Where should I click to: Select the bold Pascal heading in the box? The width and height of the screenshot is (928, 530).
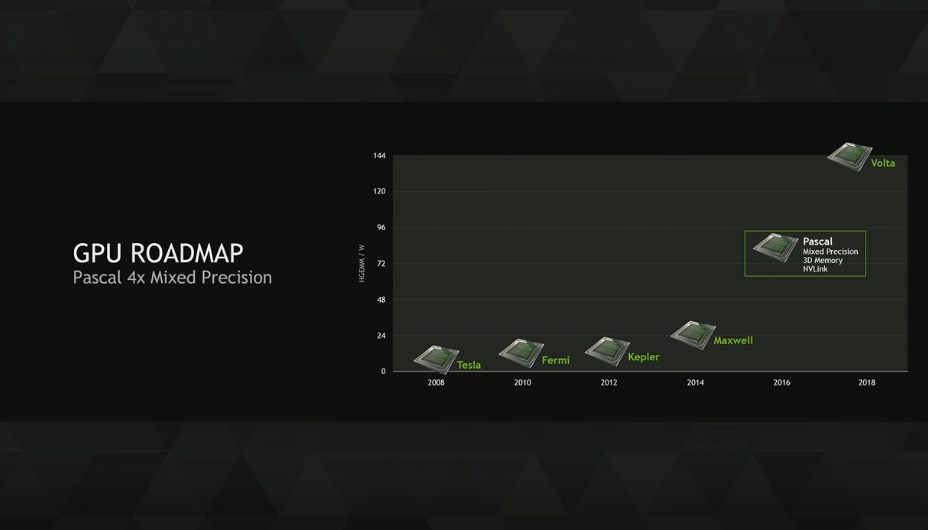pyautogui.click(x=817, y=241)
